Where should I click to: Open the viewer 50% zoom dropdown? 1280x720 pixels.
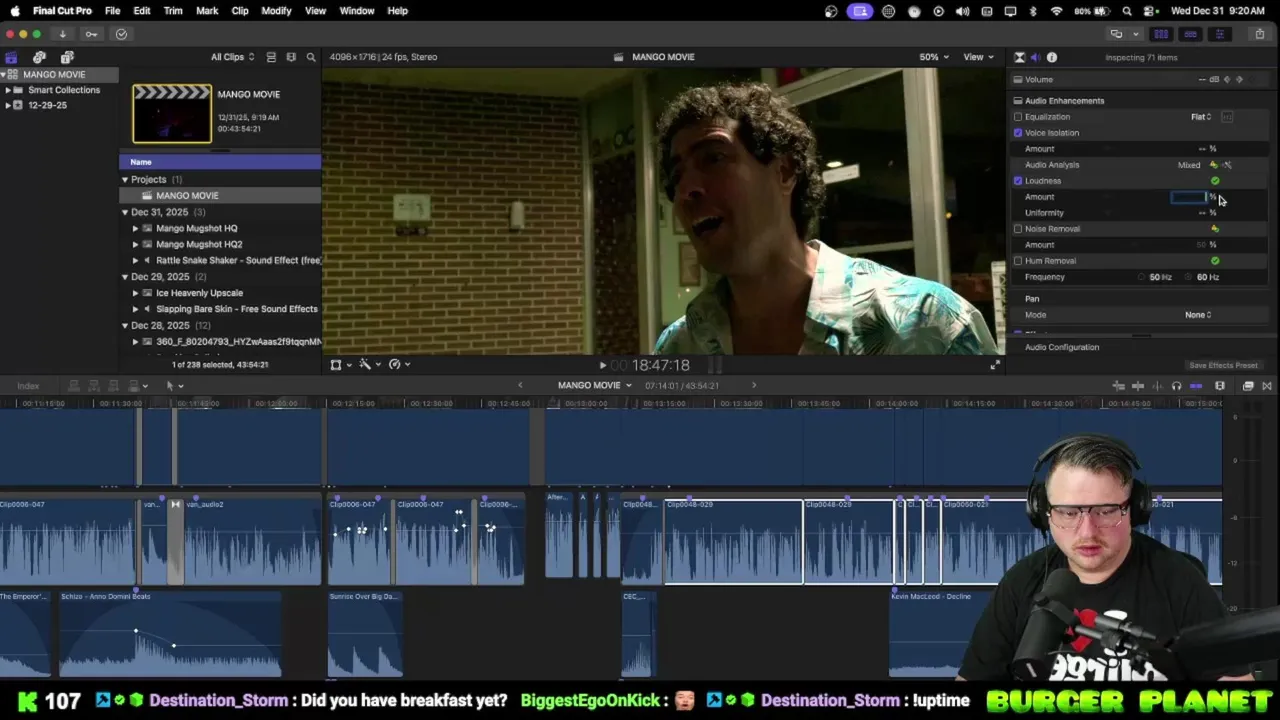(x=935, y=57)
